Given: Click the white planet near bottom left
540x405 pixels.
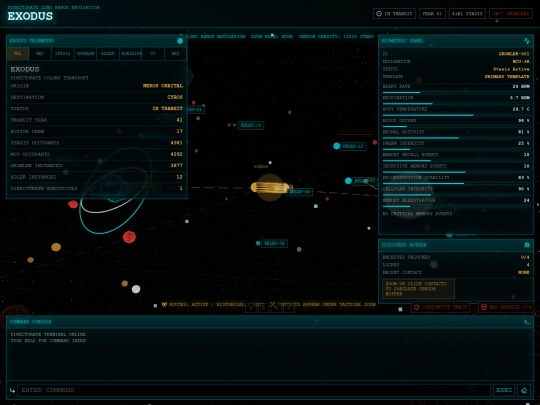Looking at the screenshot, I should (x=136, y=289).
